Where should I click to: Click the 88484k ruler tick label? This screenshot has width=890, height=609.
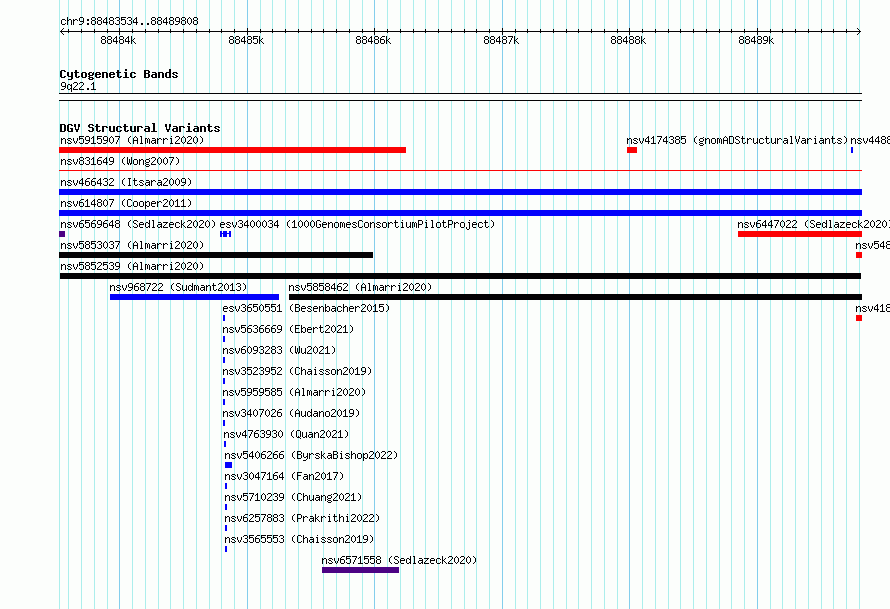(118, 40)
